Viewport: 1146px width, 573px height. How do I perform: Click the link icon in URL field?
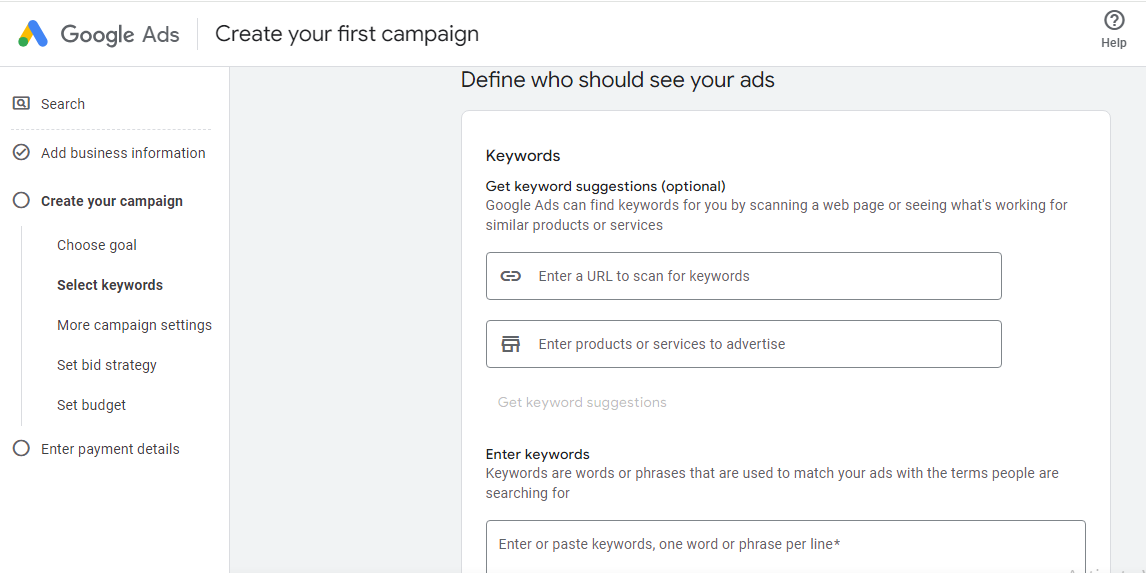point(511,276)
